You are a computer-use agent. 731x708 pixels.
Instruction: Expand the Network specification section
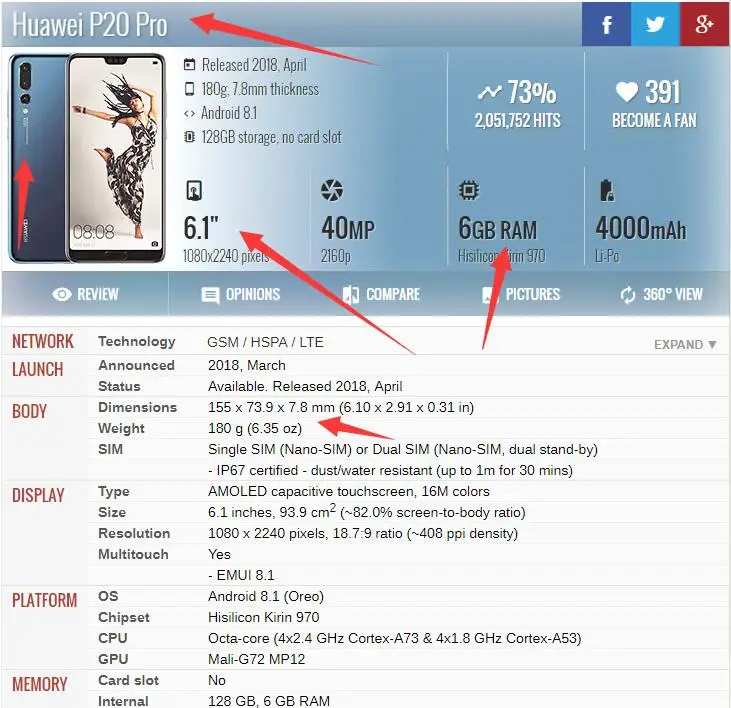click(x=685, y=344)
